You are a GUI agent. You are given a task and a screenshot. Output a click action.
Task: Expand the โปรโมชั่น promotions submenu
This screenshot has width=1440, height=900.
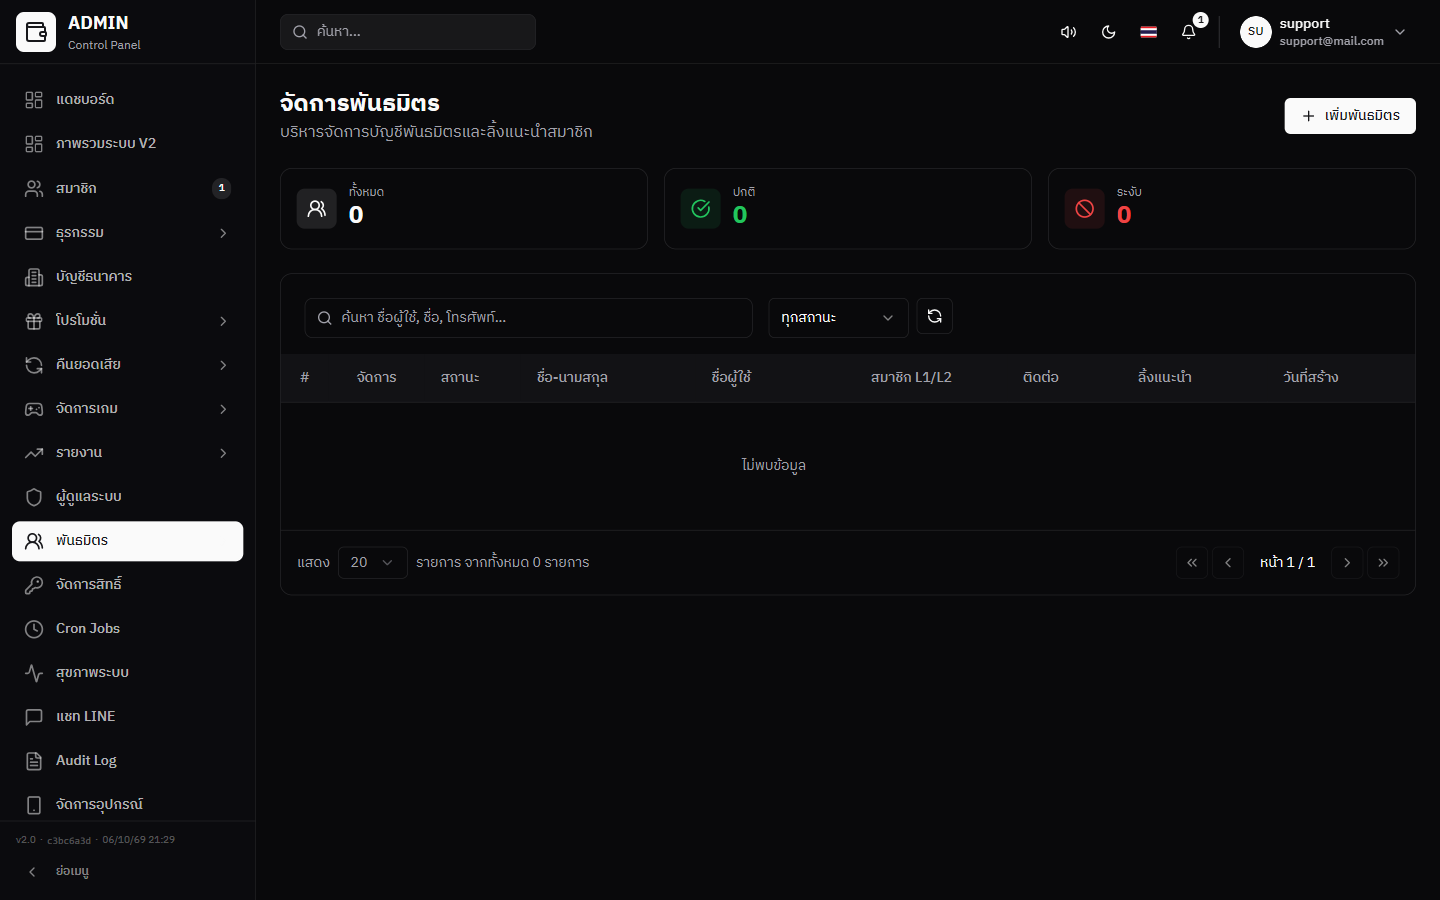coord(128,321)
